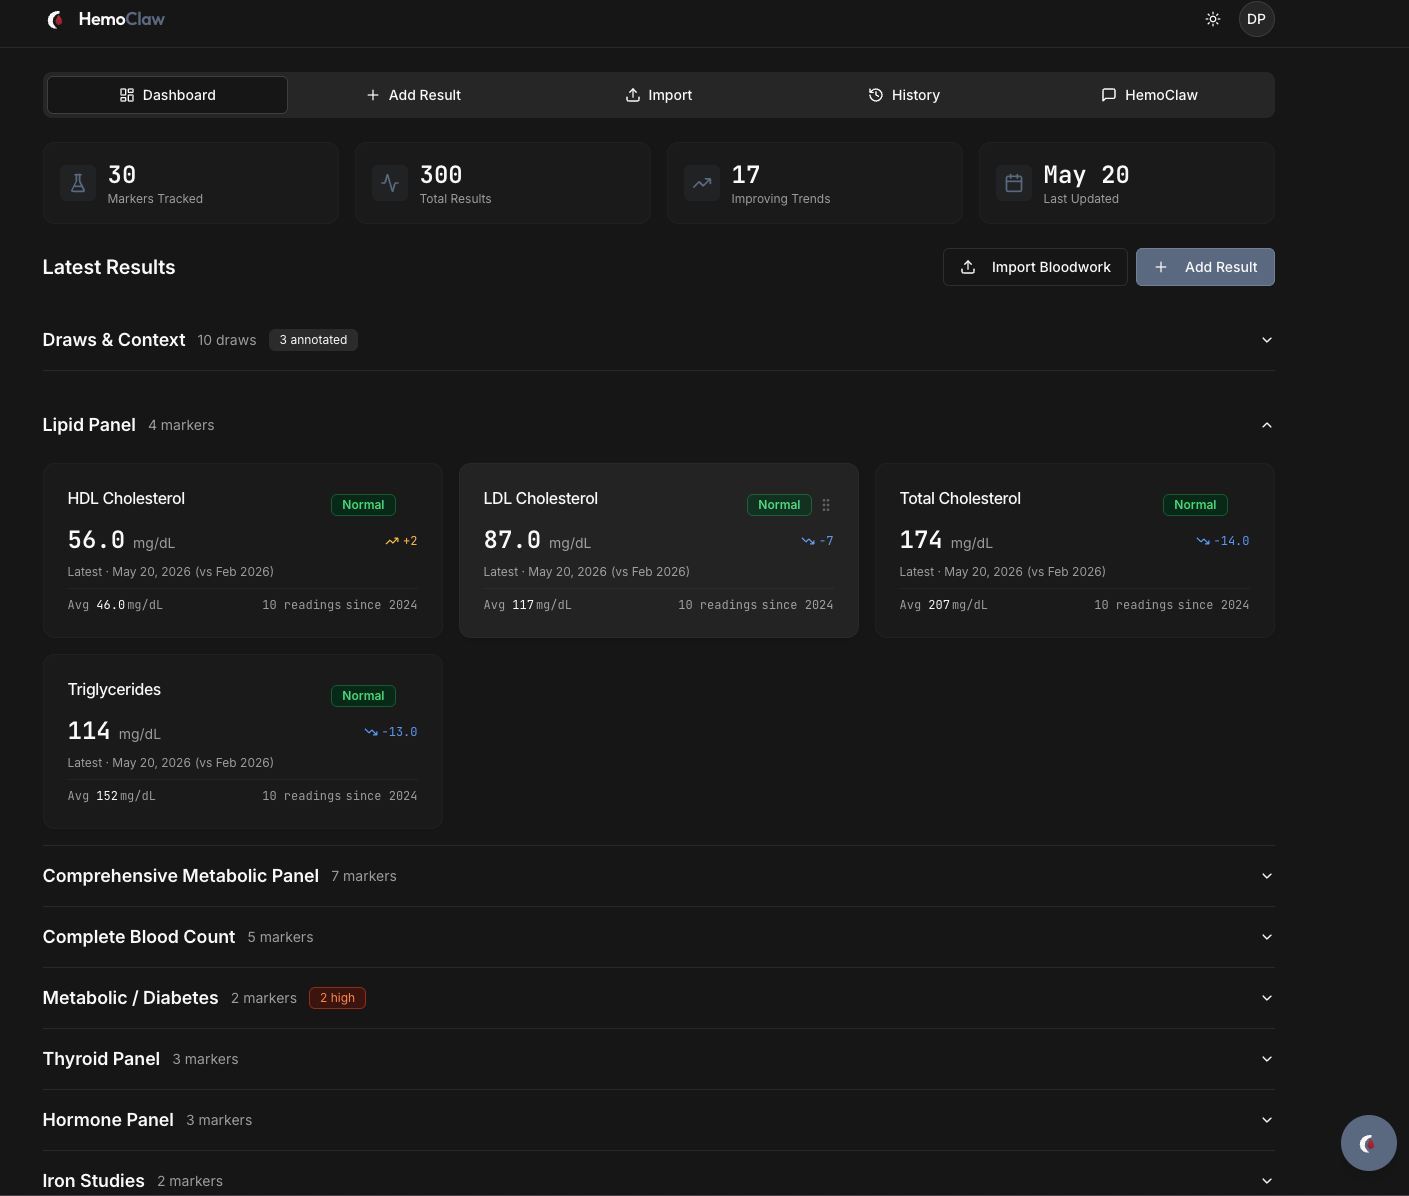Click the HDL Cholesterol Normal status badge

pos(363,505)
